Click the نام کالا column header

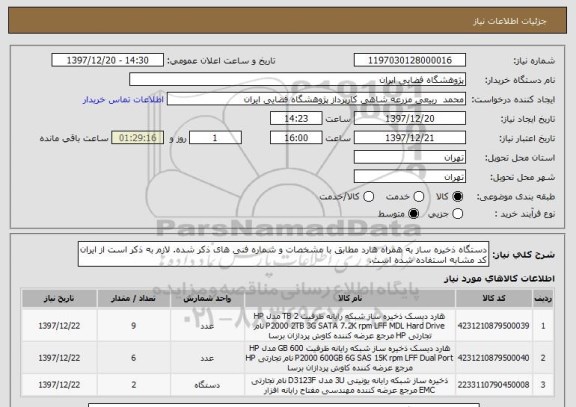350,298
